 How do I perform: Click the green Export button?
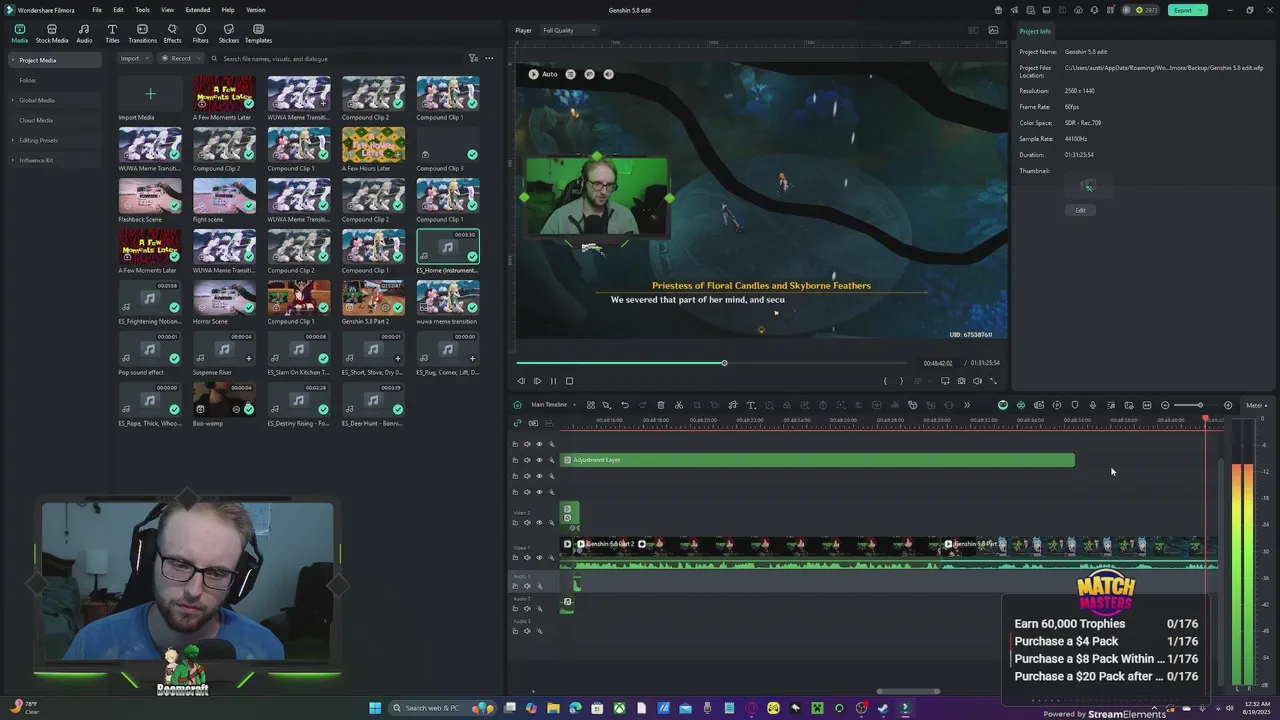(x=1186, y=10)
